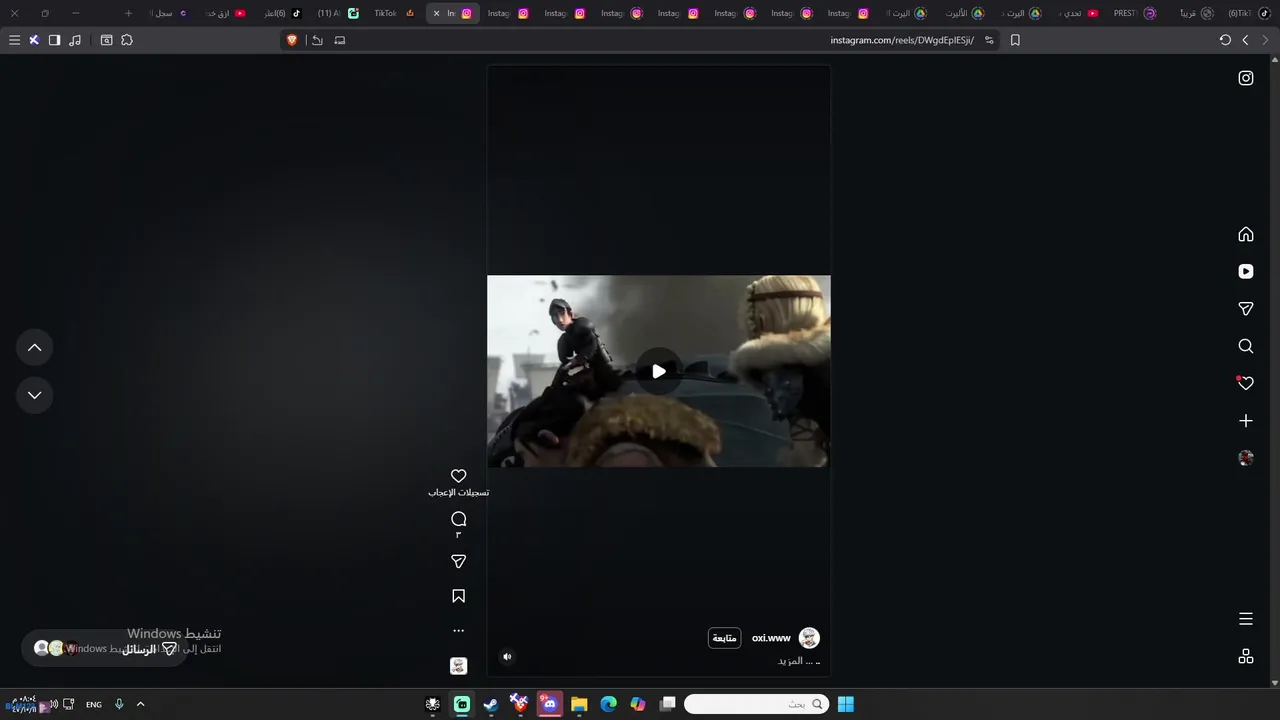
Task: Open Microsoft Edge from the taskbar
Action: [x=608, y=704]
